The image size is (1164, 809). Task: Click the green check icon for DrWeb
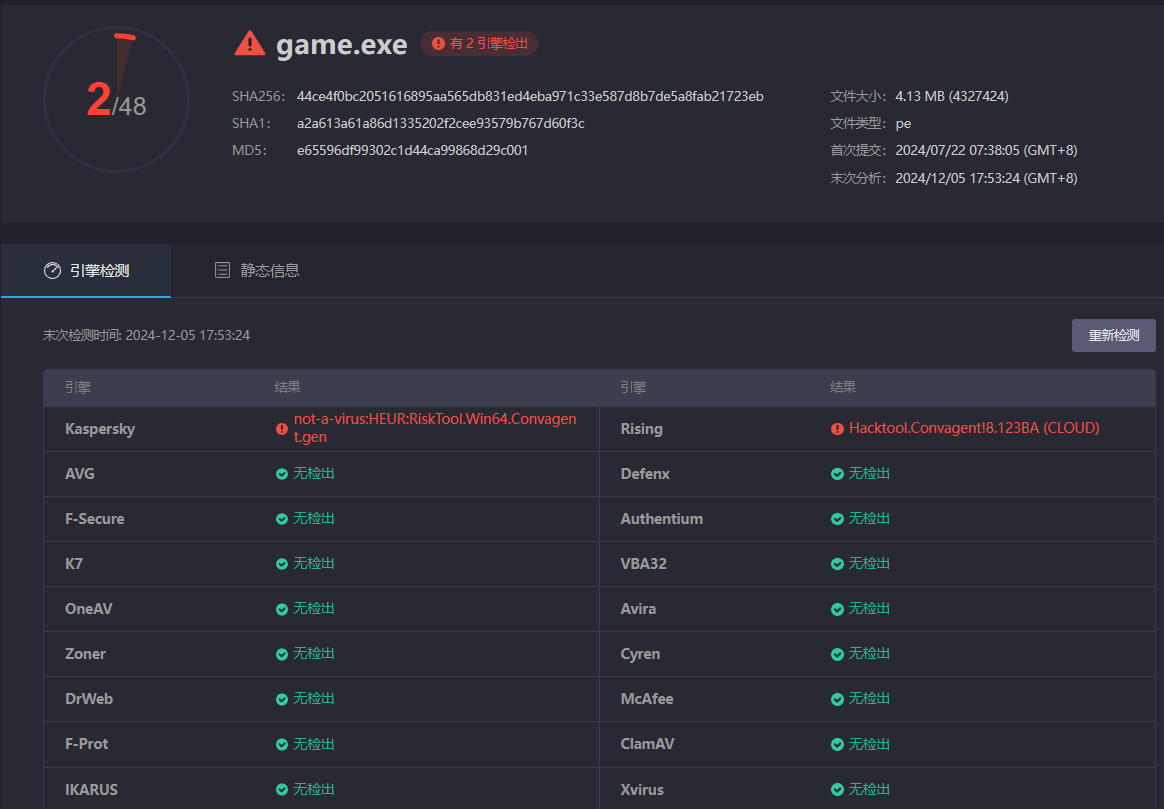pos(282,699)
